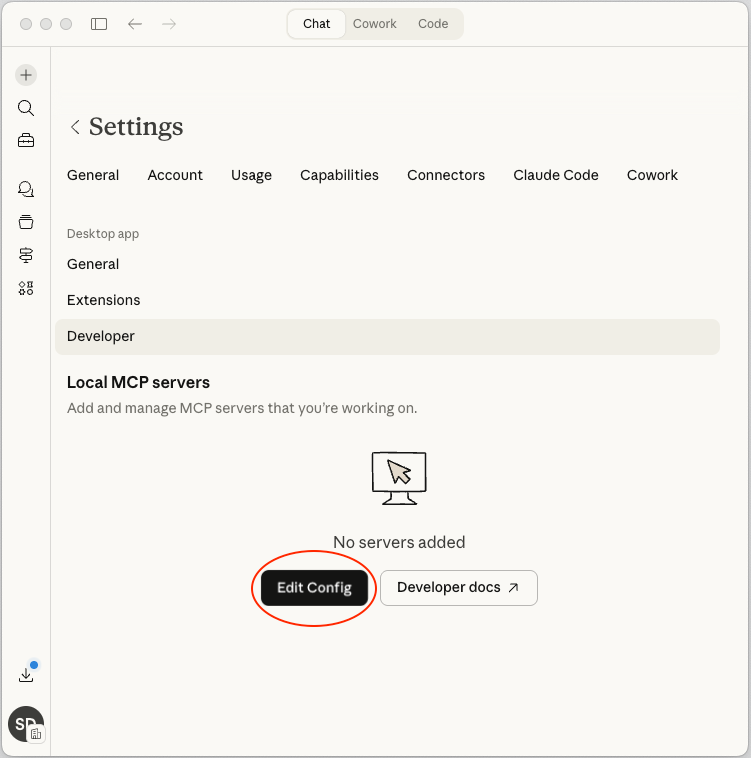The height and width of the screenshot is (758, 751).
Task: Open the signpost icon in sidebar
Action: [x=26, y=255]
